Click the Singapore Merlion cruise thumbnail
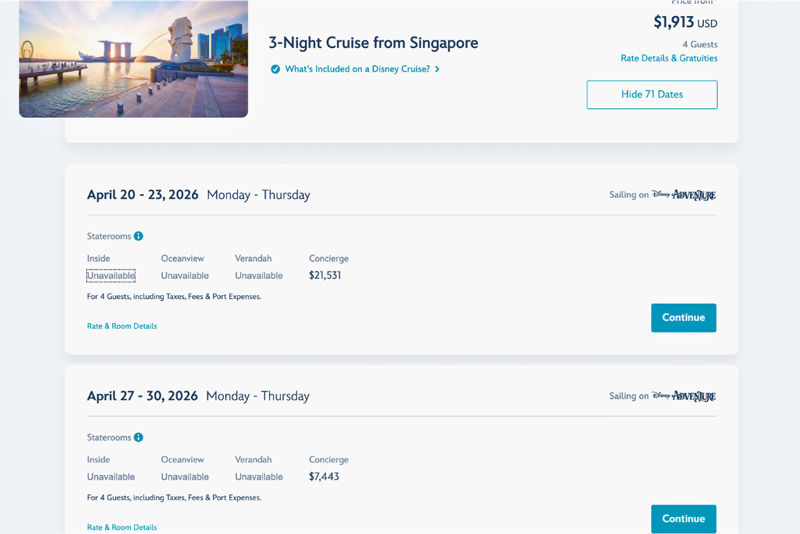Viewport: 800px width, 534px height. (133, 58)
